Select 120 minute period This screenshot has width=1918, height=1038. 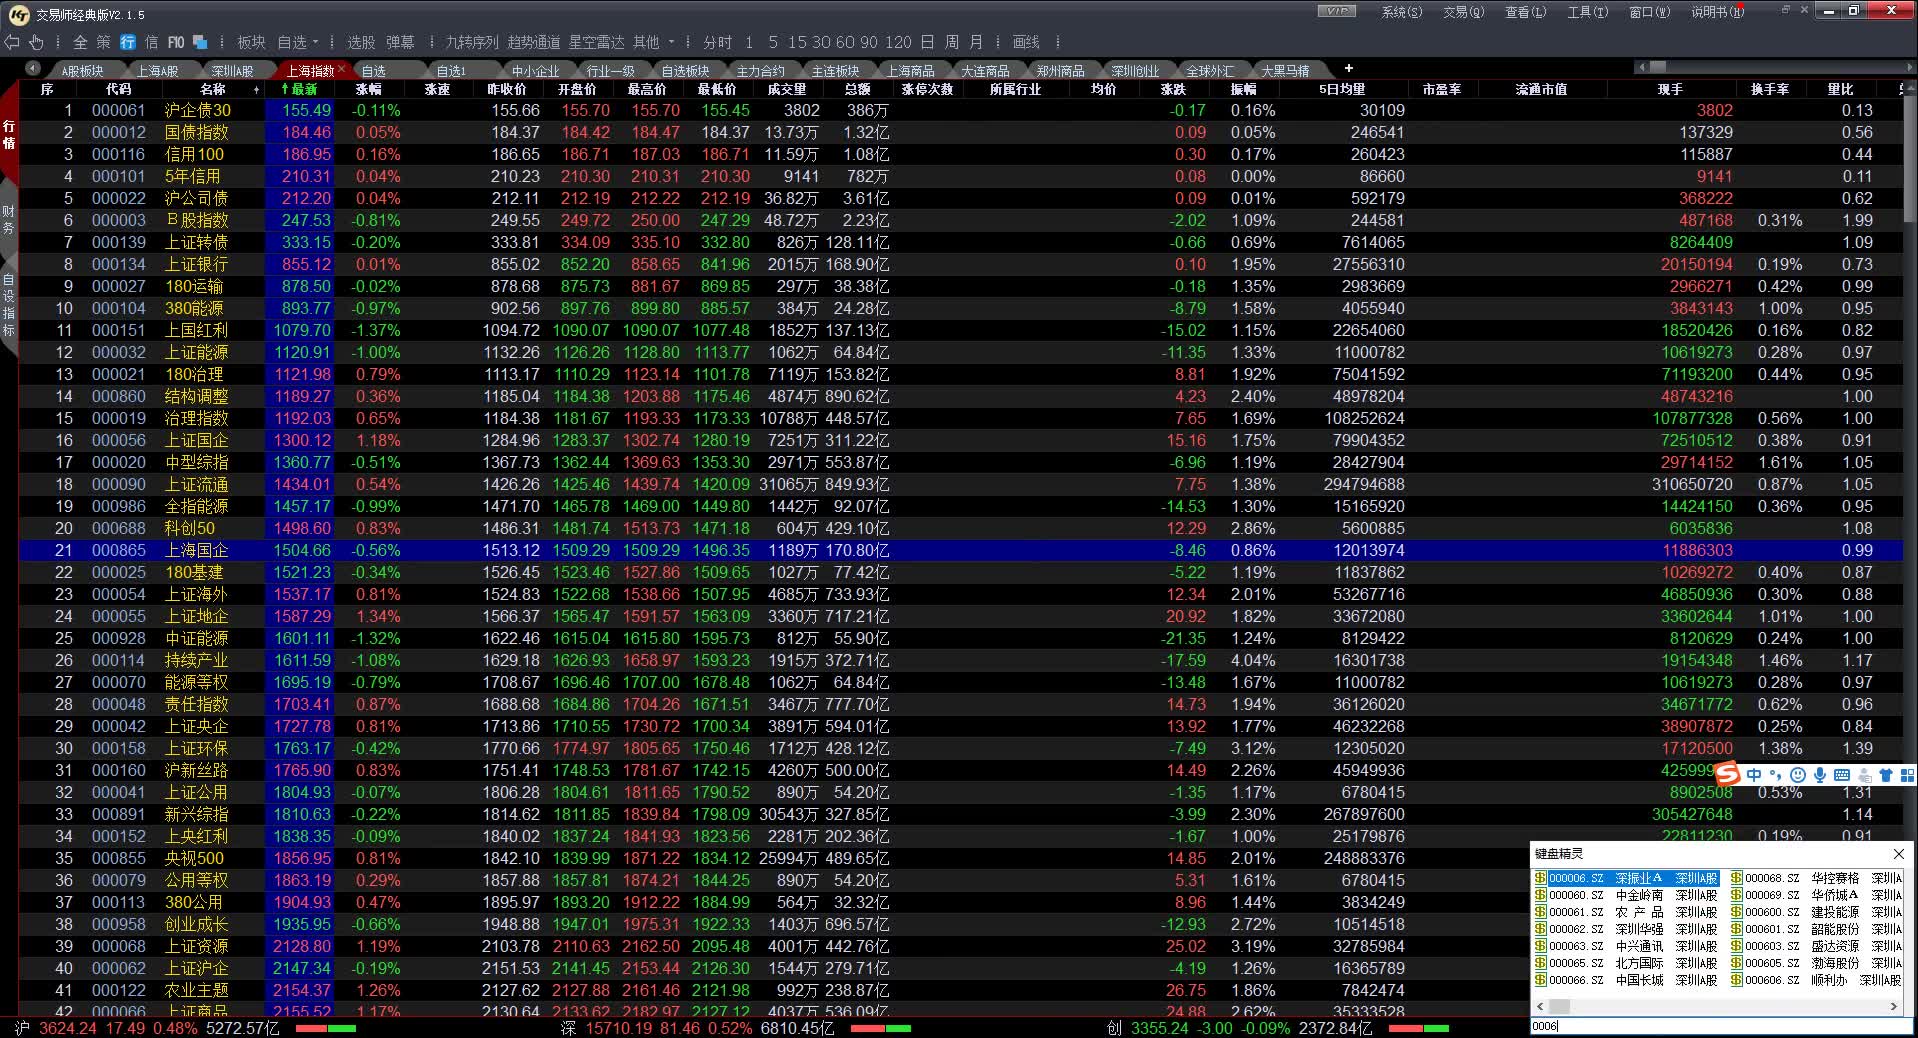[898, 42]
